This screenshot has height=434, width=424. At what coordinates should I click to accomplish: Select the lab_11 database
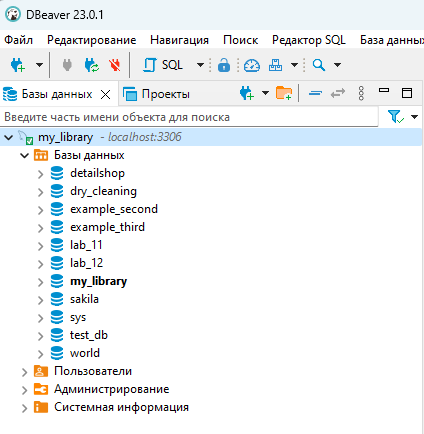[86, 245]
